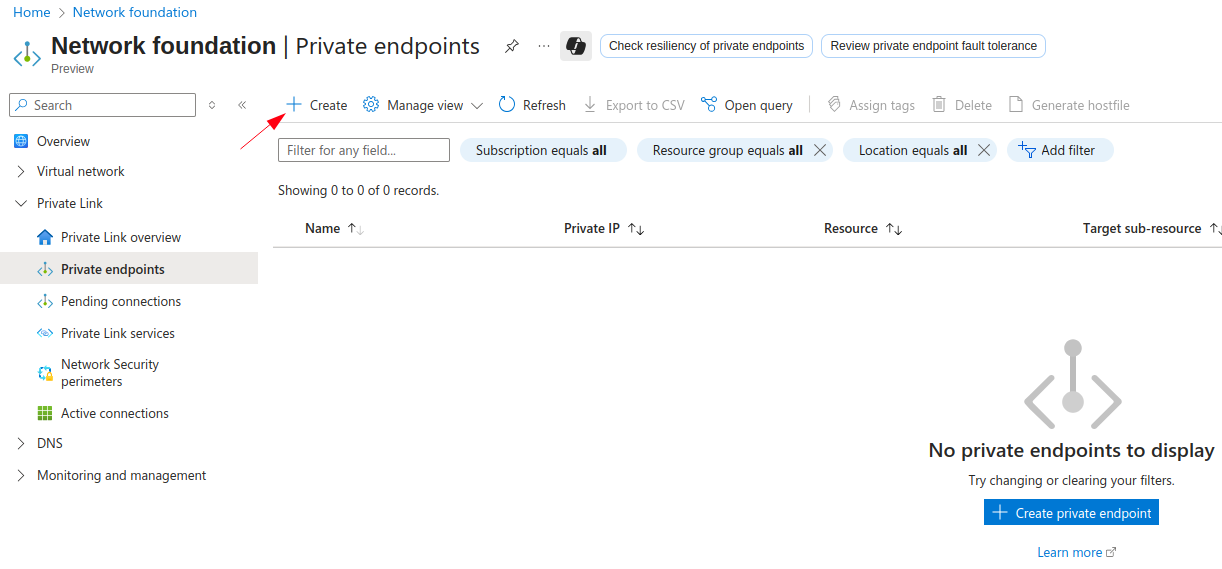
Task: Collapse the sidebar with double-chevron icon
Action: pos(242,105)
